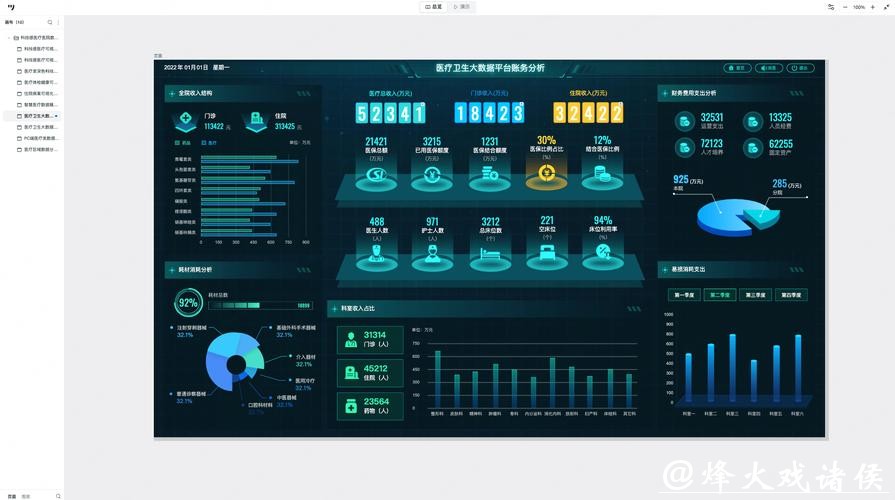Screen dimensions: 895x500
Task: Select 第一季度 quarter toggle
Action: (x=684, y=295)
